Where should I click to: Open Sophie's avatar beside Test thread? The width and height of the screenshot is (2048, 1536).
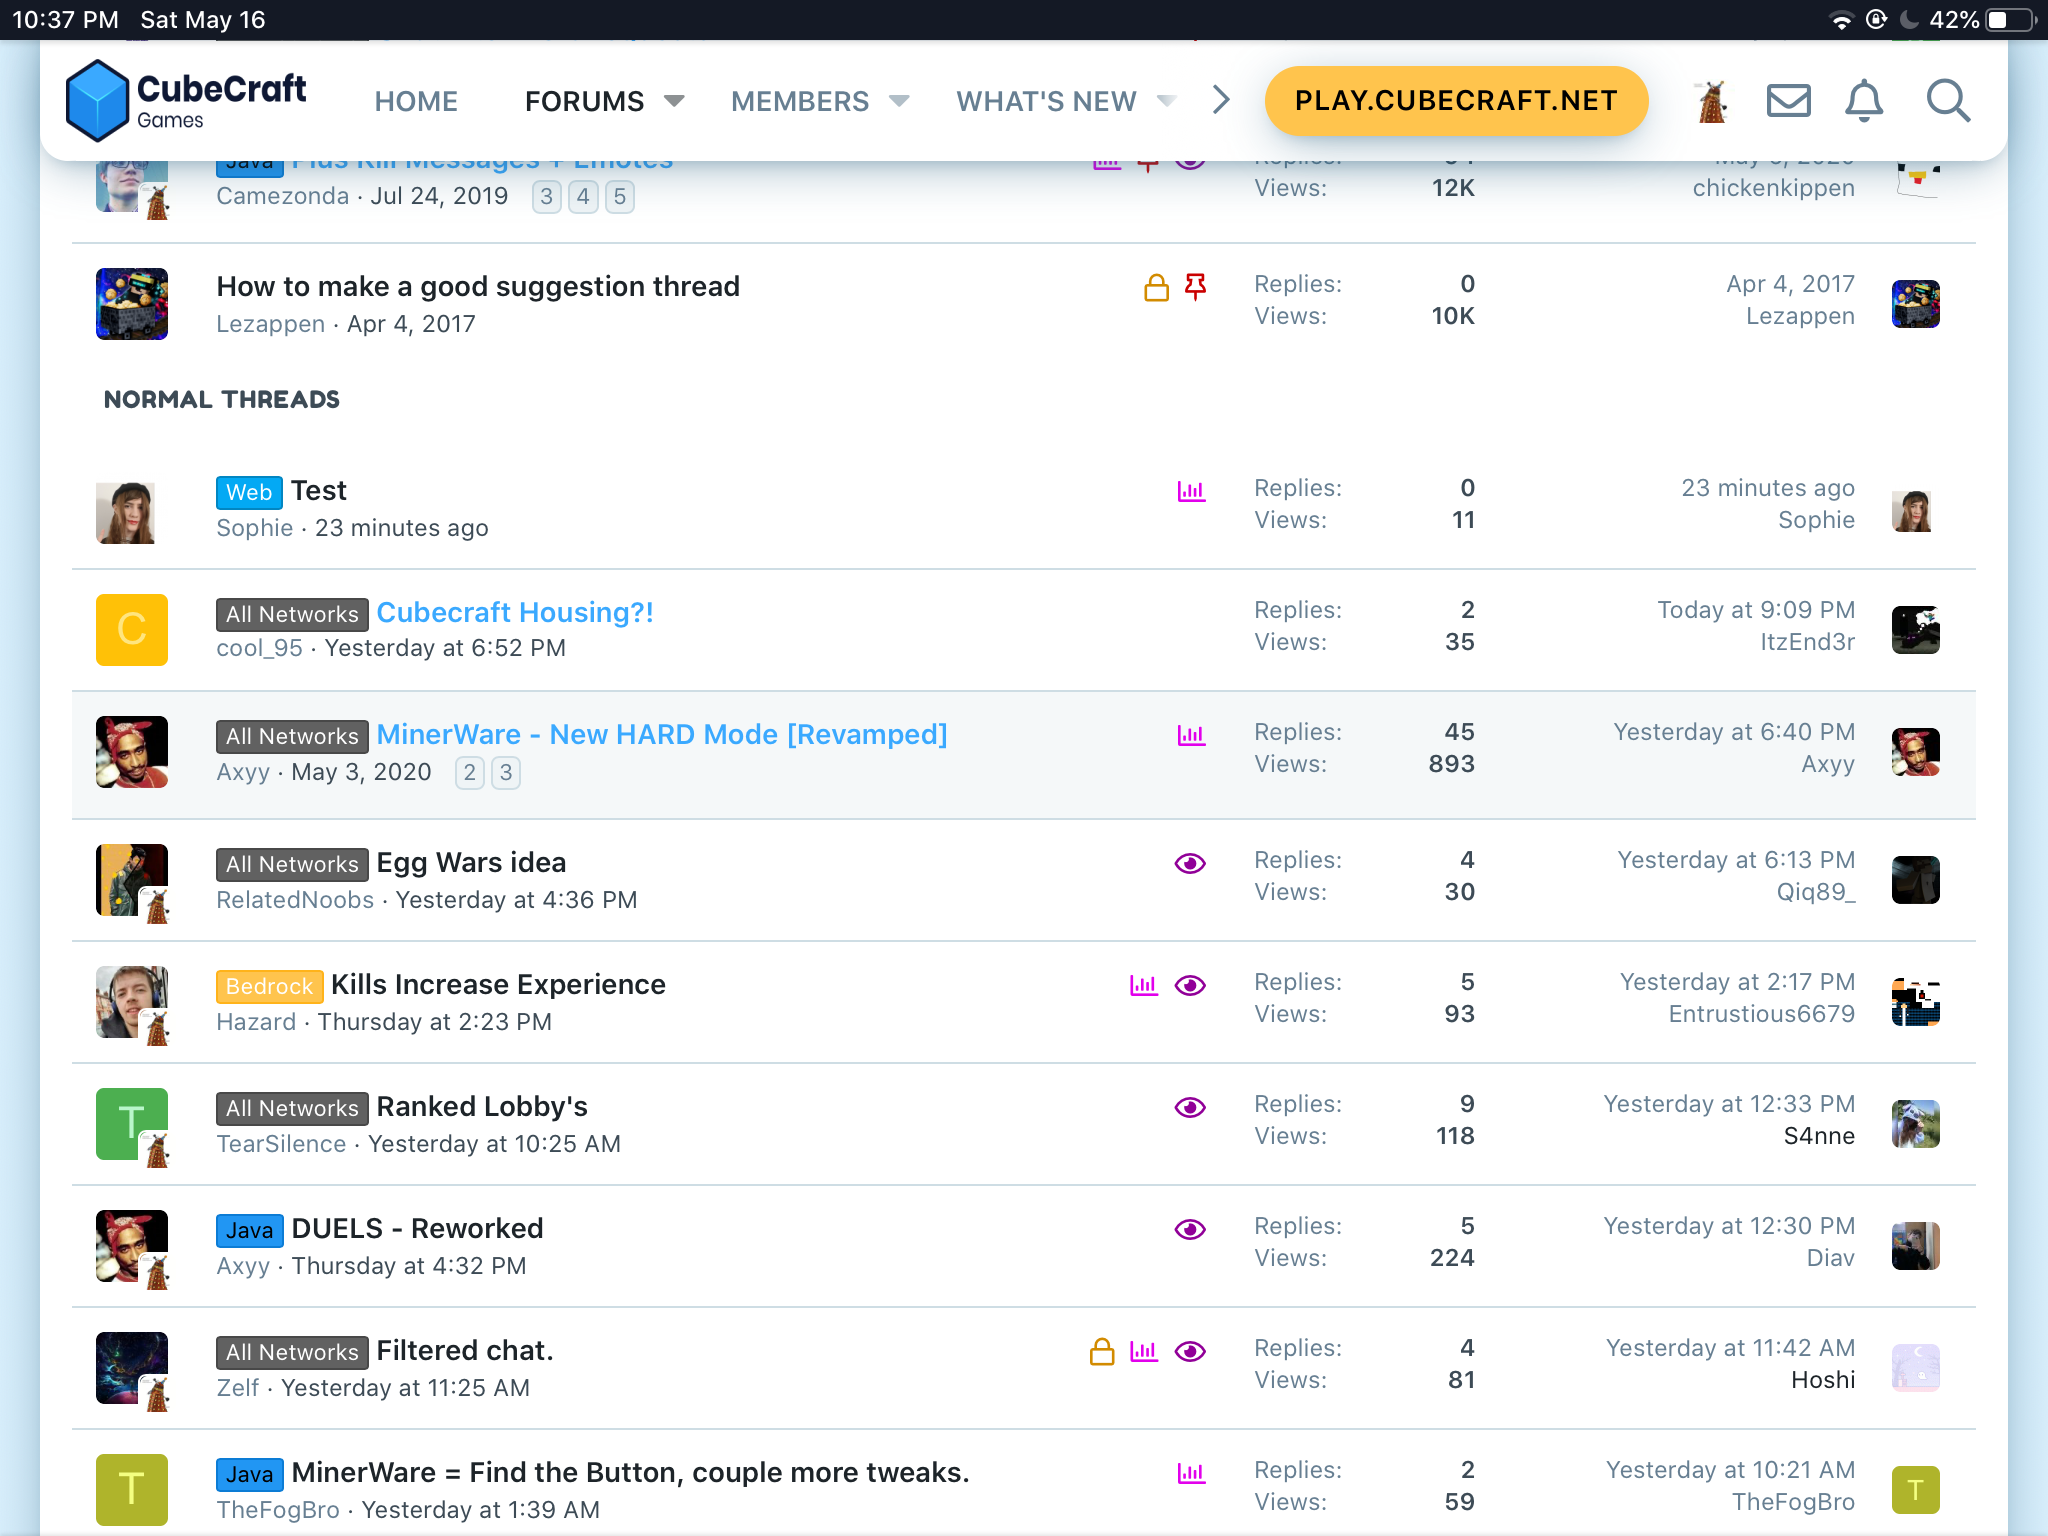tap(125, 513)
